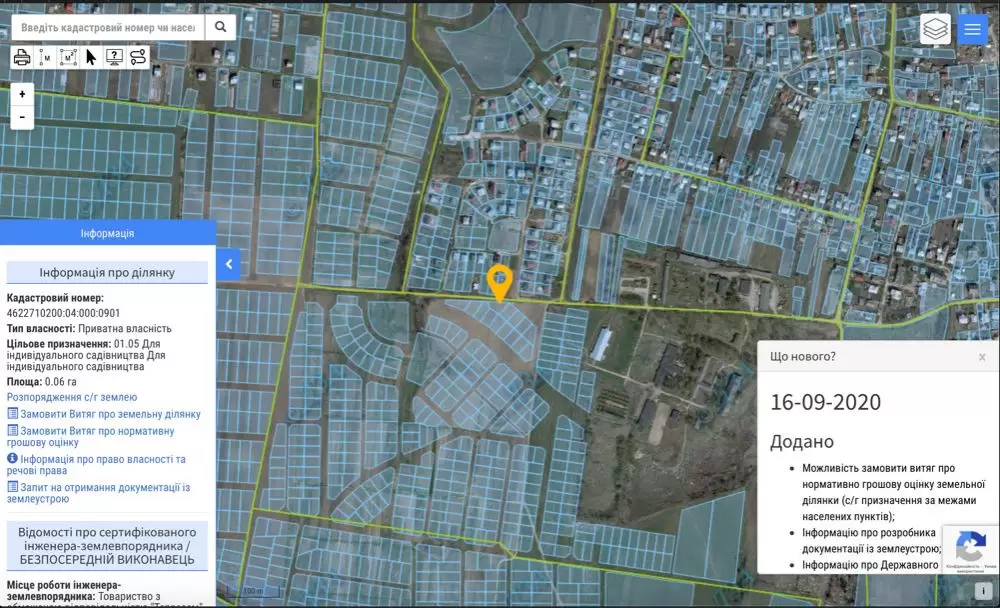Click the magnifier search button
Screen dimensions: 1000x608
point(220,27)
